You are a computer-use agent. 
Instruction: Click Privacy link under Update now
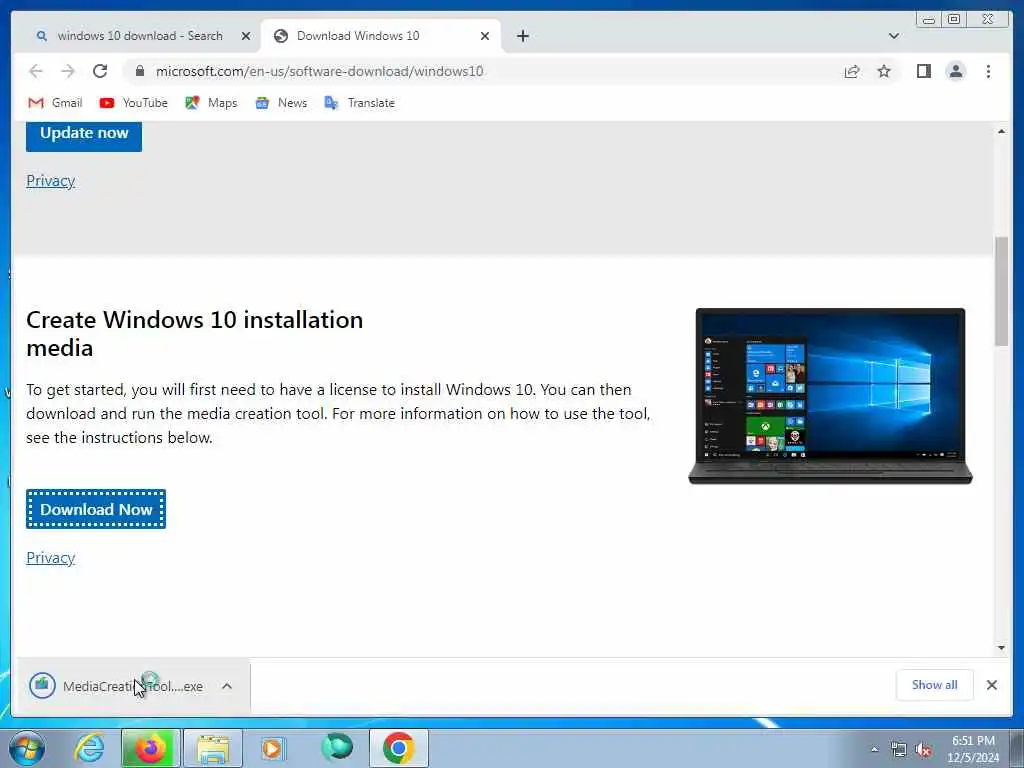pyautogui.click(x=50, y=181)
